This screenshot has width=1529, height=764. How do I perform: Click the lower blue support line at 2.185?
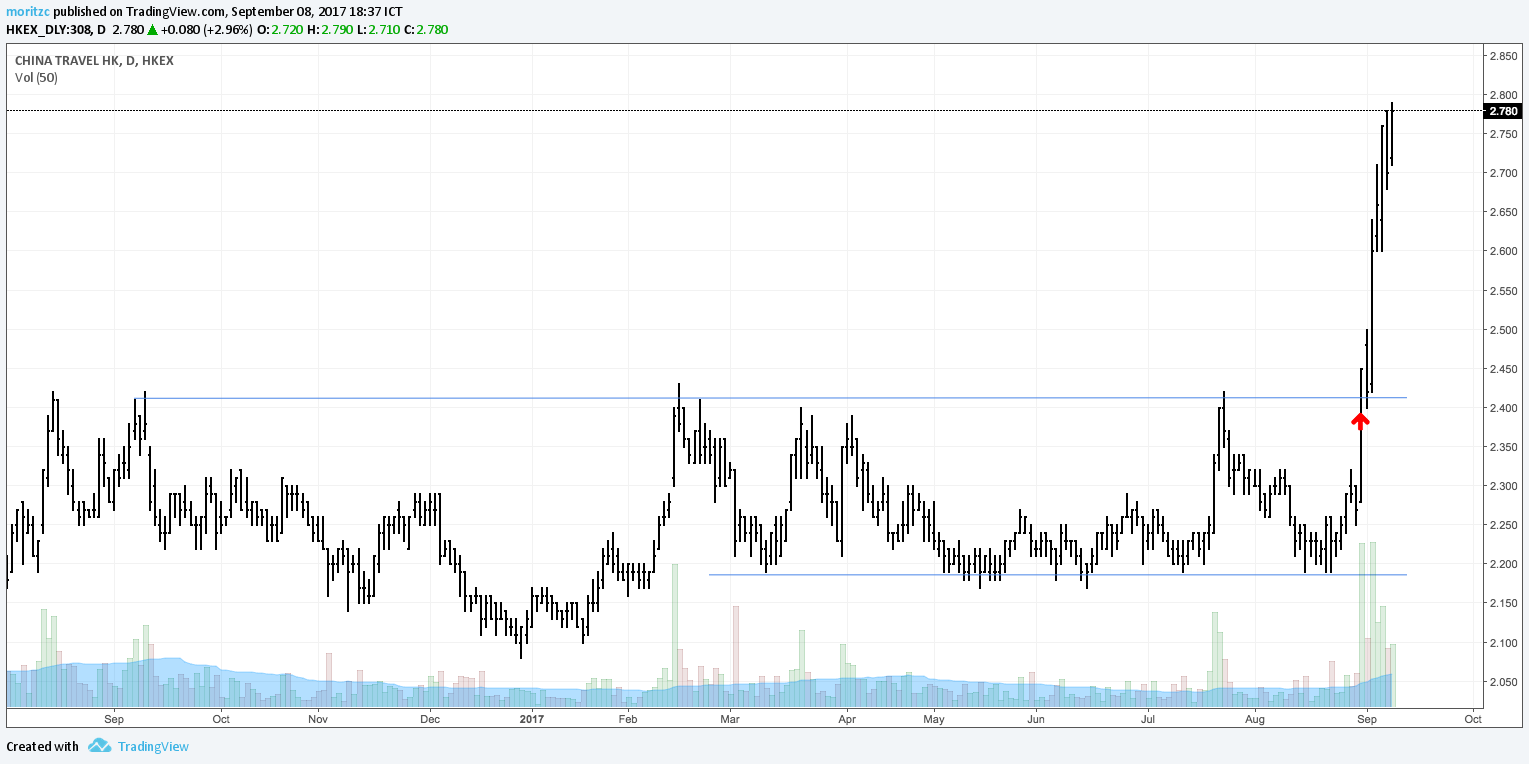click(x=1057, y=575)
